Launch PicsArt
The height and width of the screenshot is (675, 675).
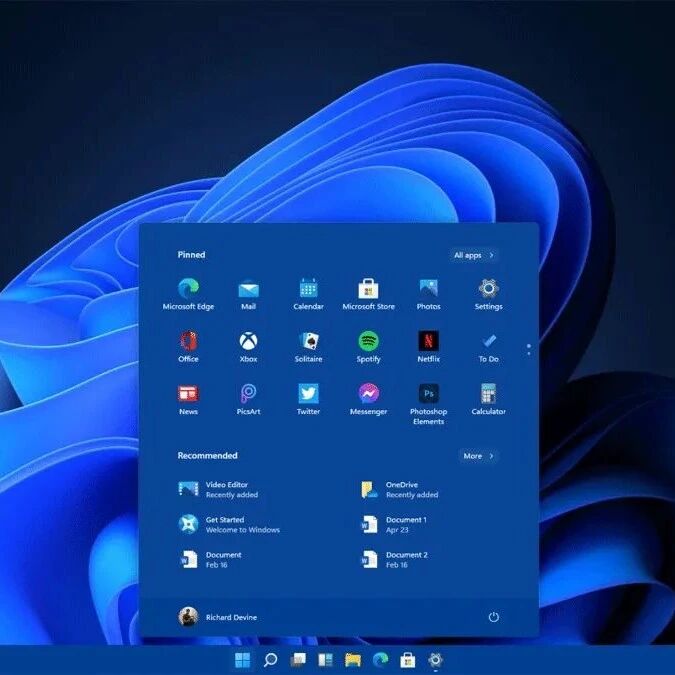click(248, 399)
